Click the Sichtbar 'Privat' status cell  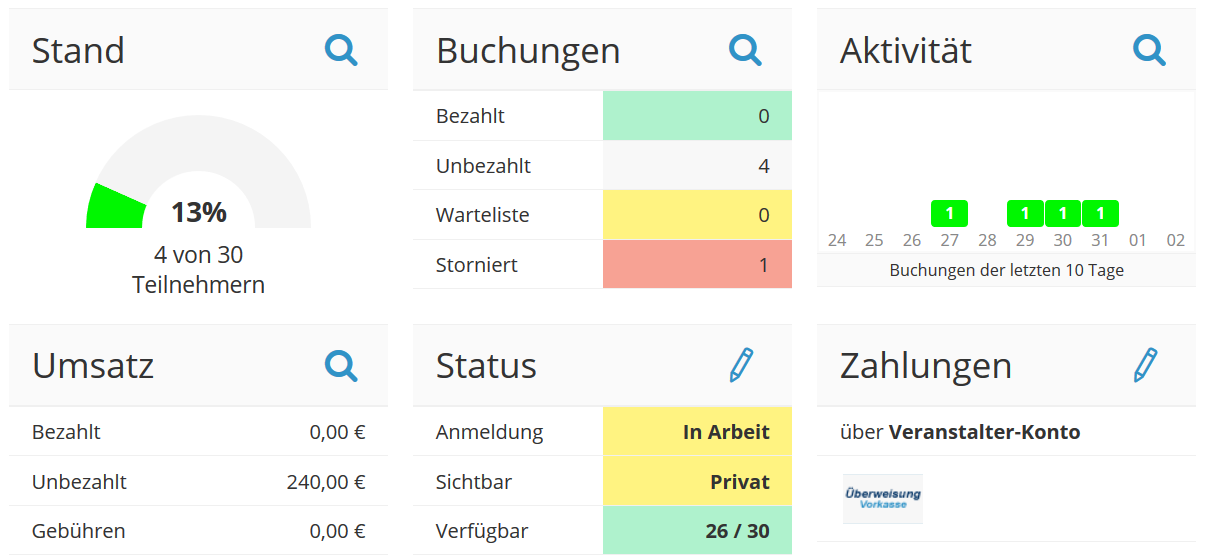pyautogui.click(x=697, y=482)
